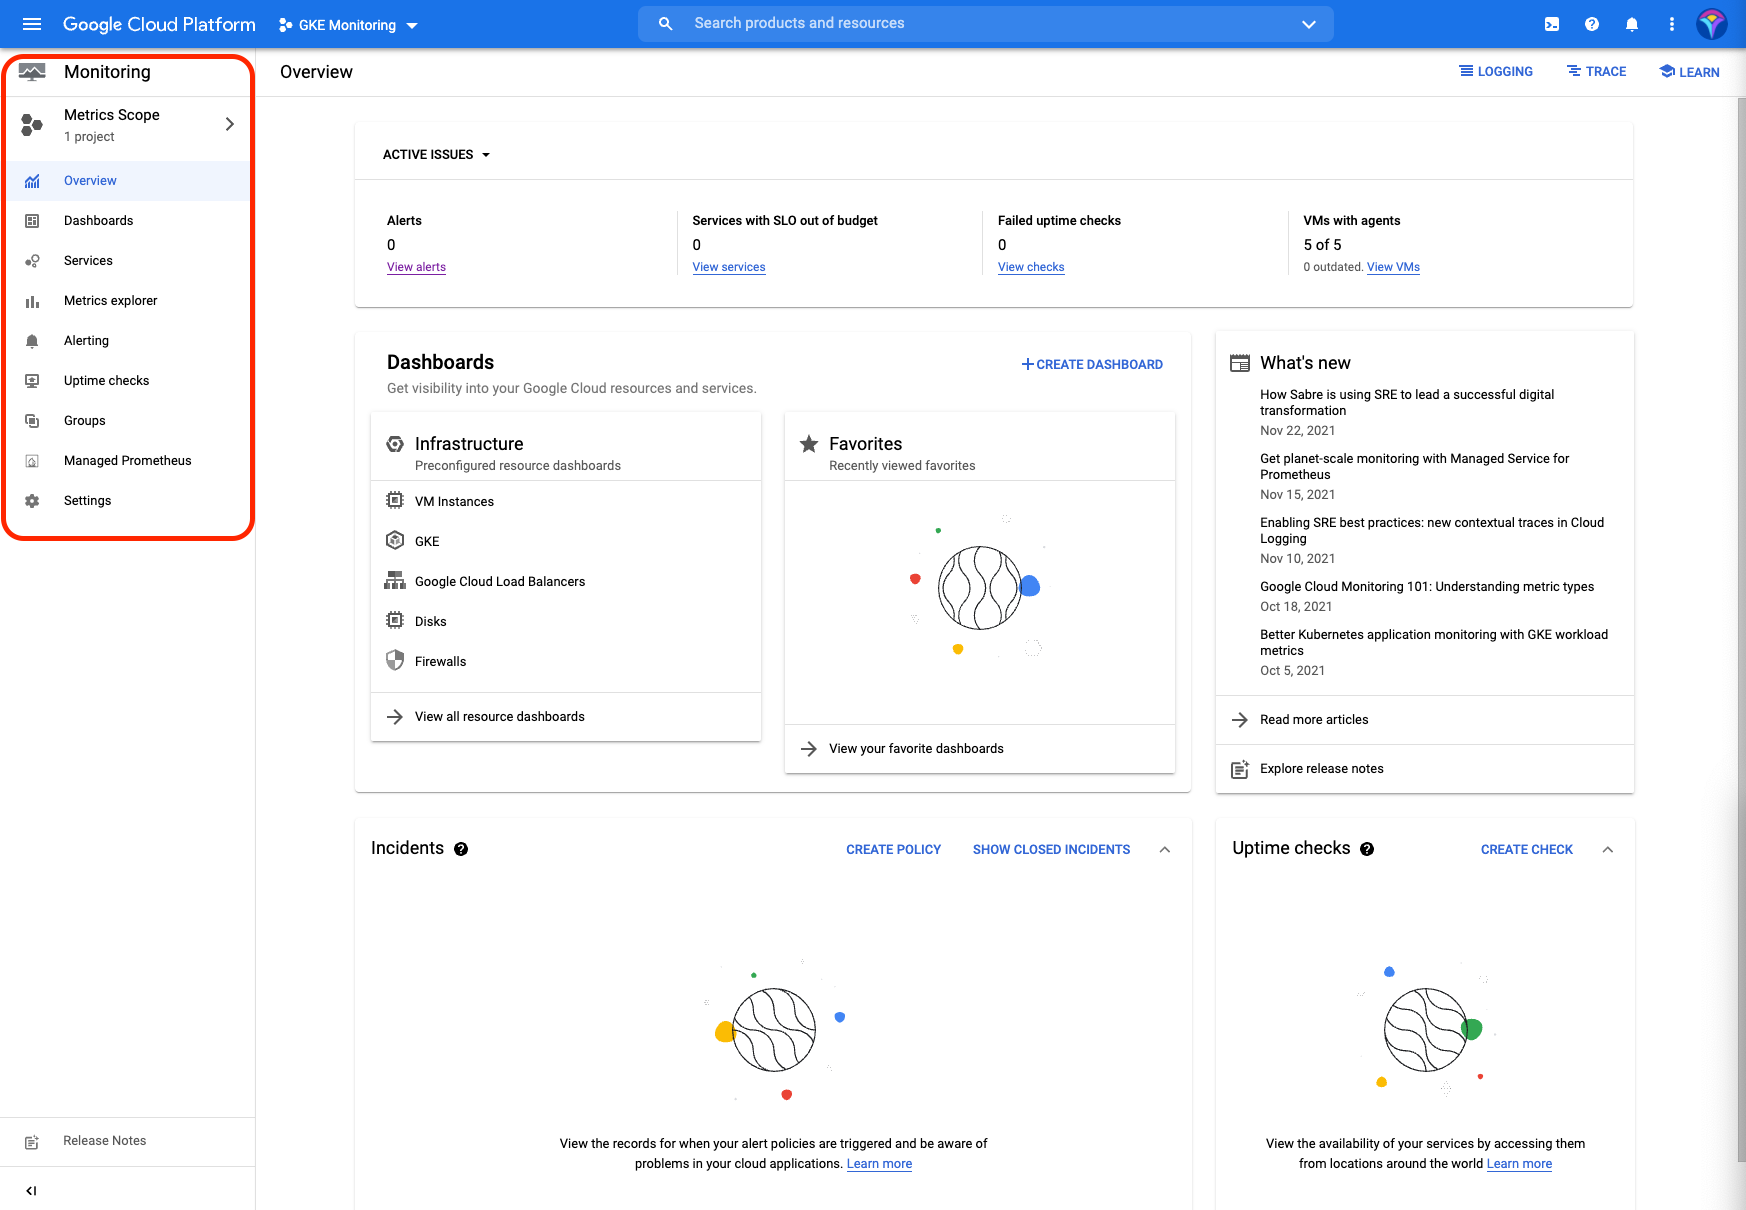Image resolution: width=1746 pixels, height=1210 pixels.
Task: Click the Metrics Scope hexagon icon
Action: pos(32,124)
